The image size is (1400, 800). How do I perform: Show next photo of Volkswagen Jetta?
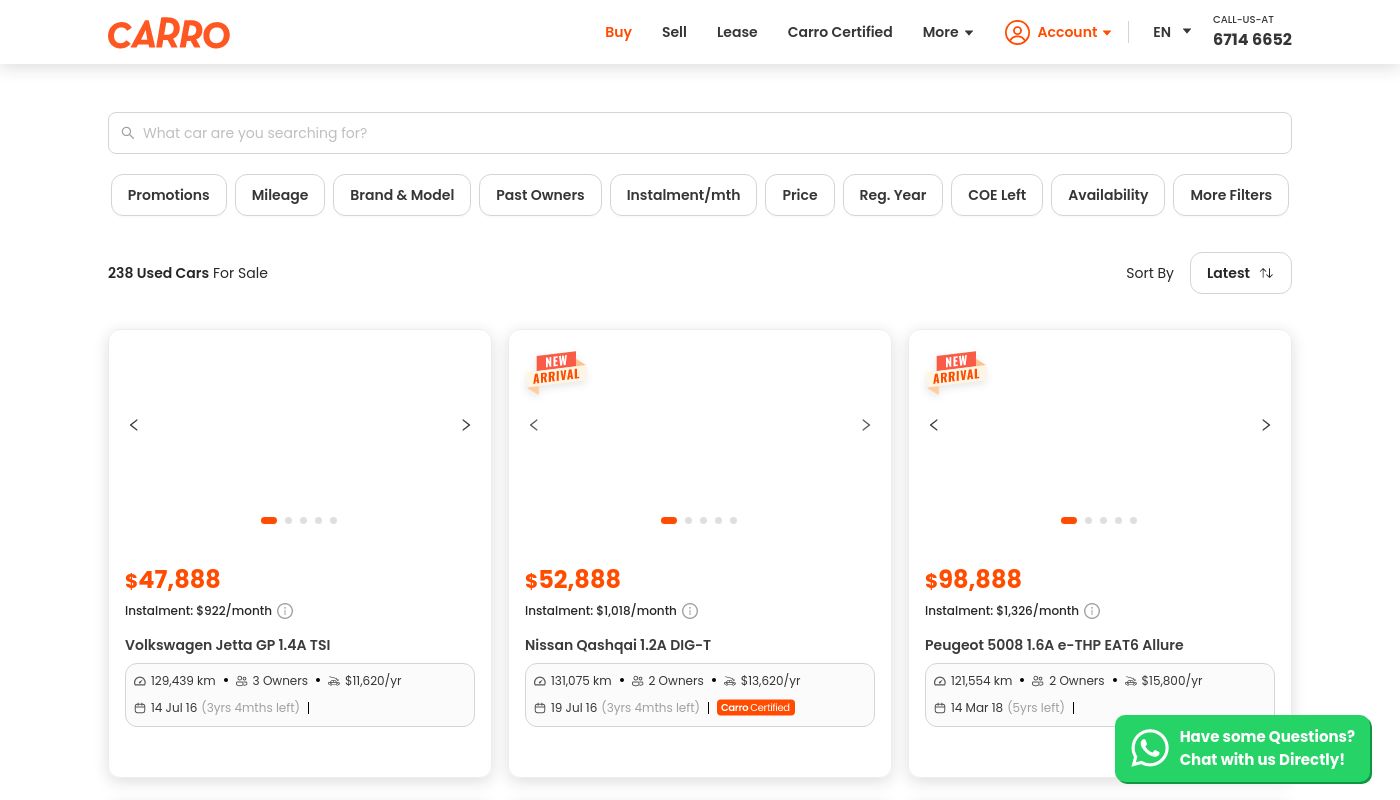pos(466,425)
